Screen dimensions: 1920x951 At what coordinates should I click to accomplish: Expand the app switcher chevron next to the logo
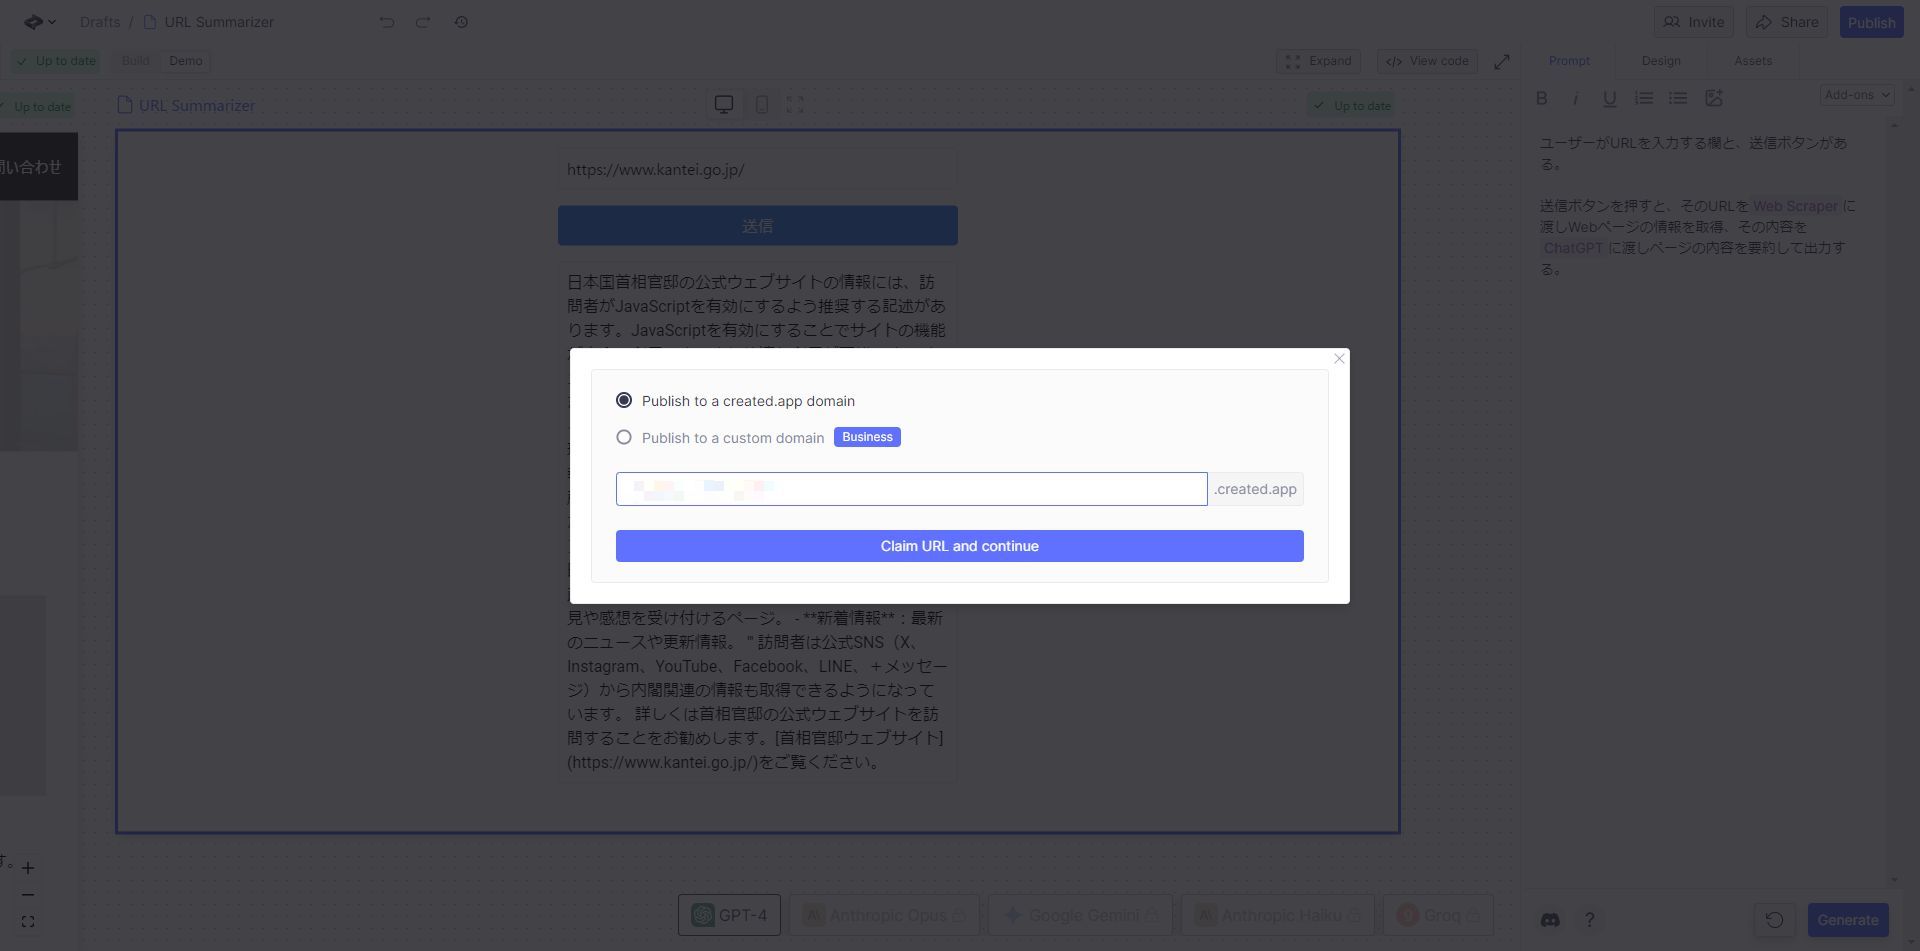point(52,21)
